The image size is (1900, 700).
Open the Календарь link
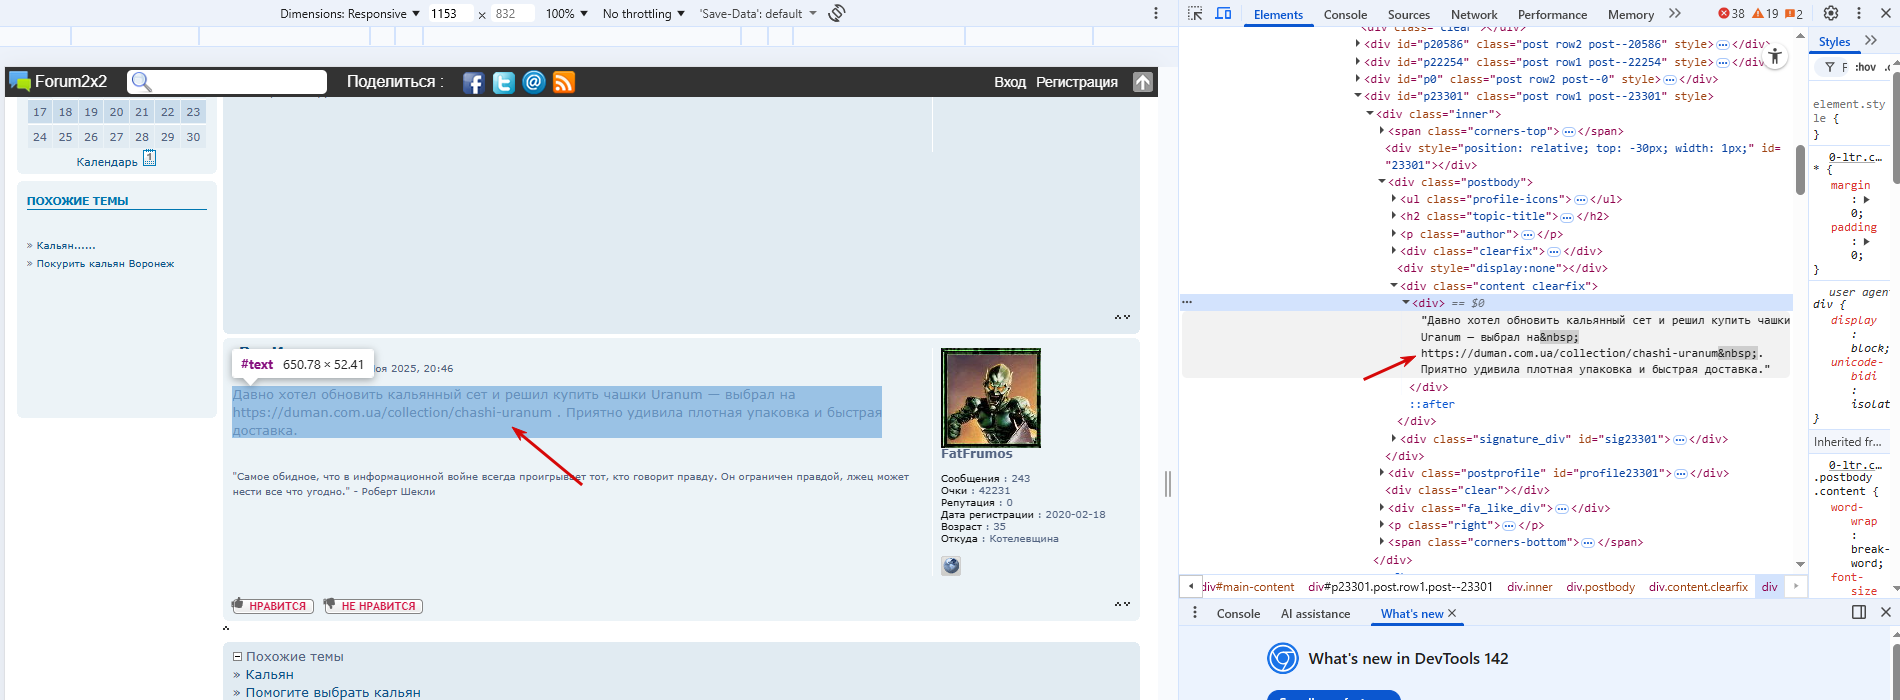pos(107,162)
